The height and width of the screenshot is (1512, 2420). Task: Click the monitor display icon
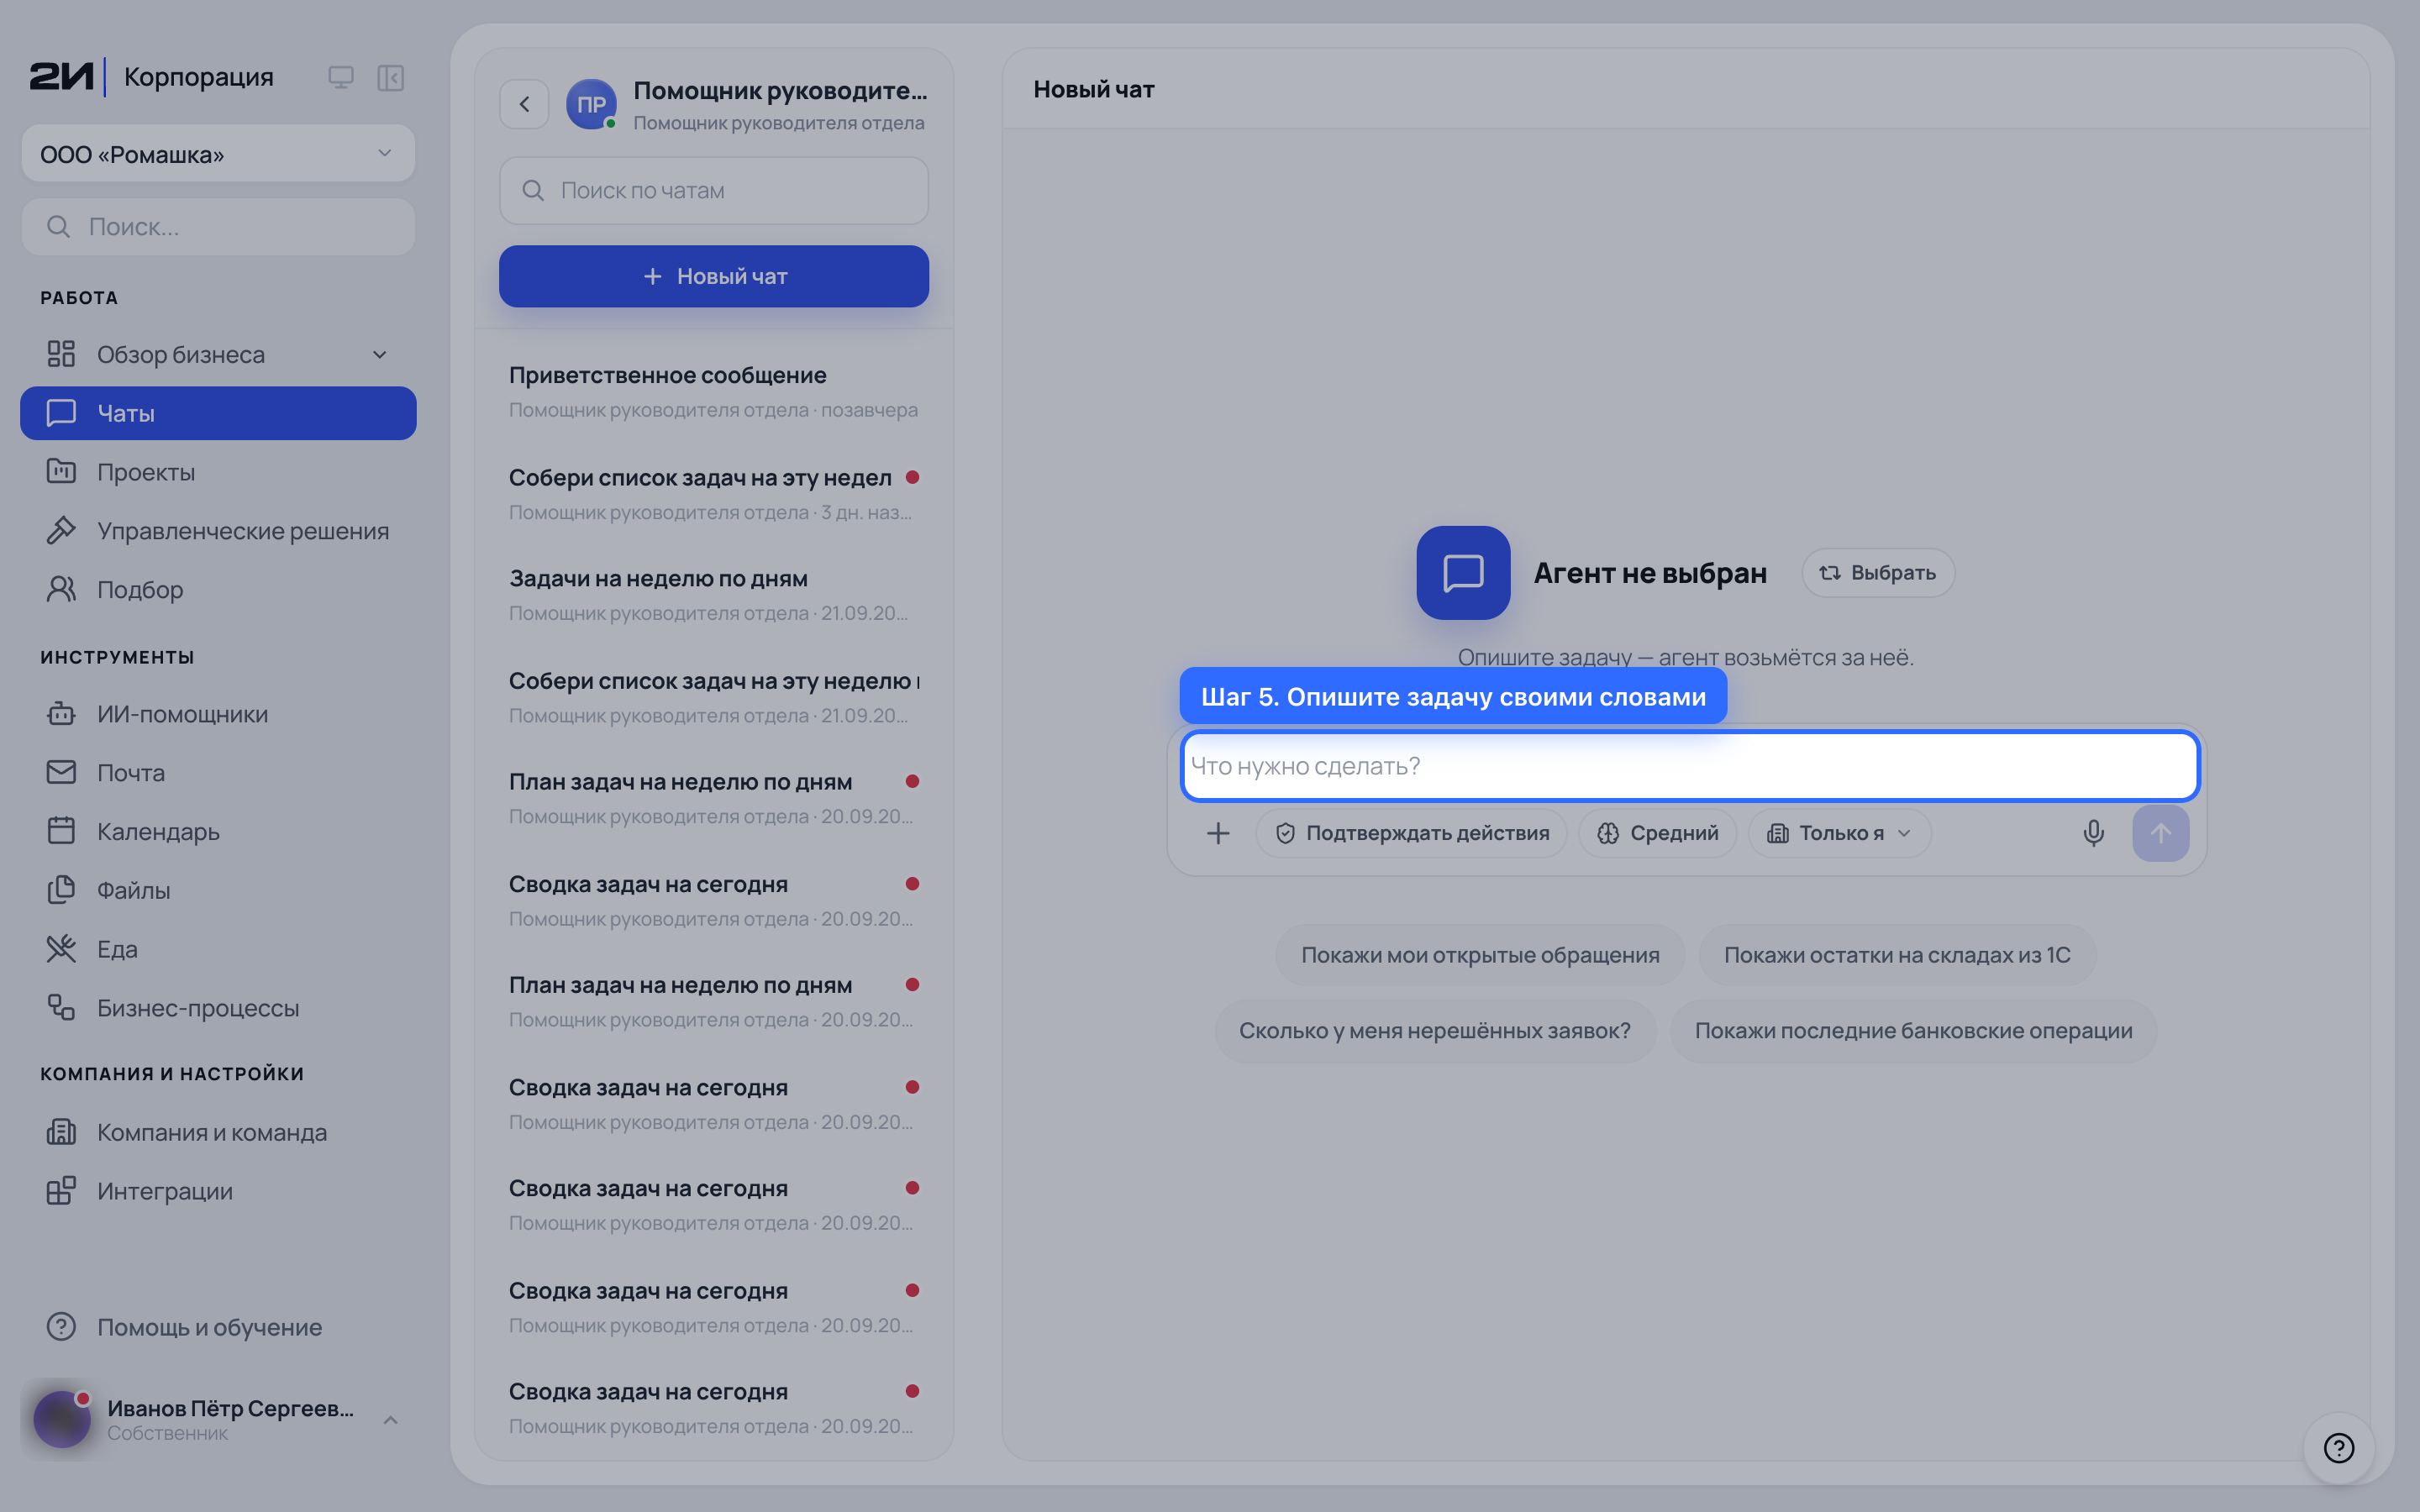pyautogui.click(x=341, y=78)
